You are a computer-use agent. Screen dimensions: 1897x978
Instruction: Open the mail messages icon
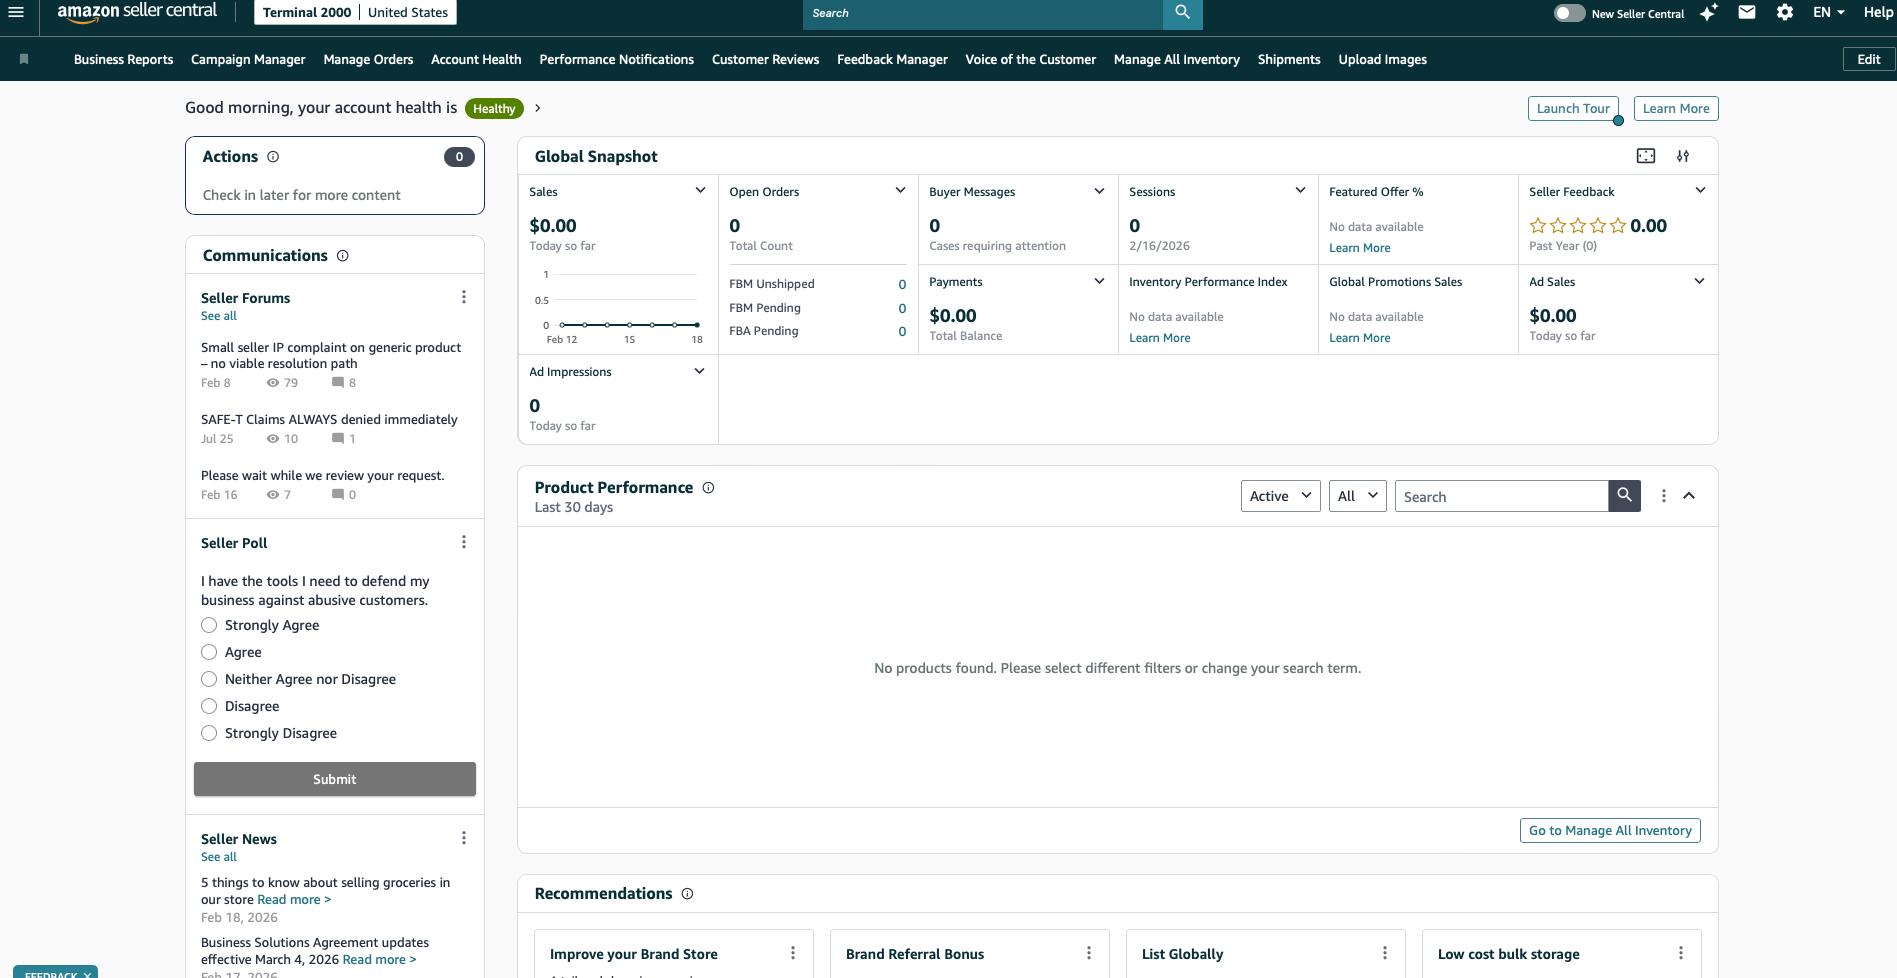pyautogui.click(x=1747, y=12)
